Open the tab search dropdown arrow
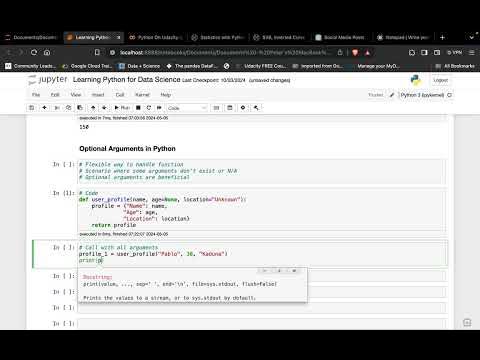Screen dimensions: 480x360 [x=472, y=37]
